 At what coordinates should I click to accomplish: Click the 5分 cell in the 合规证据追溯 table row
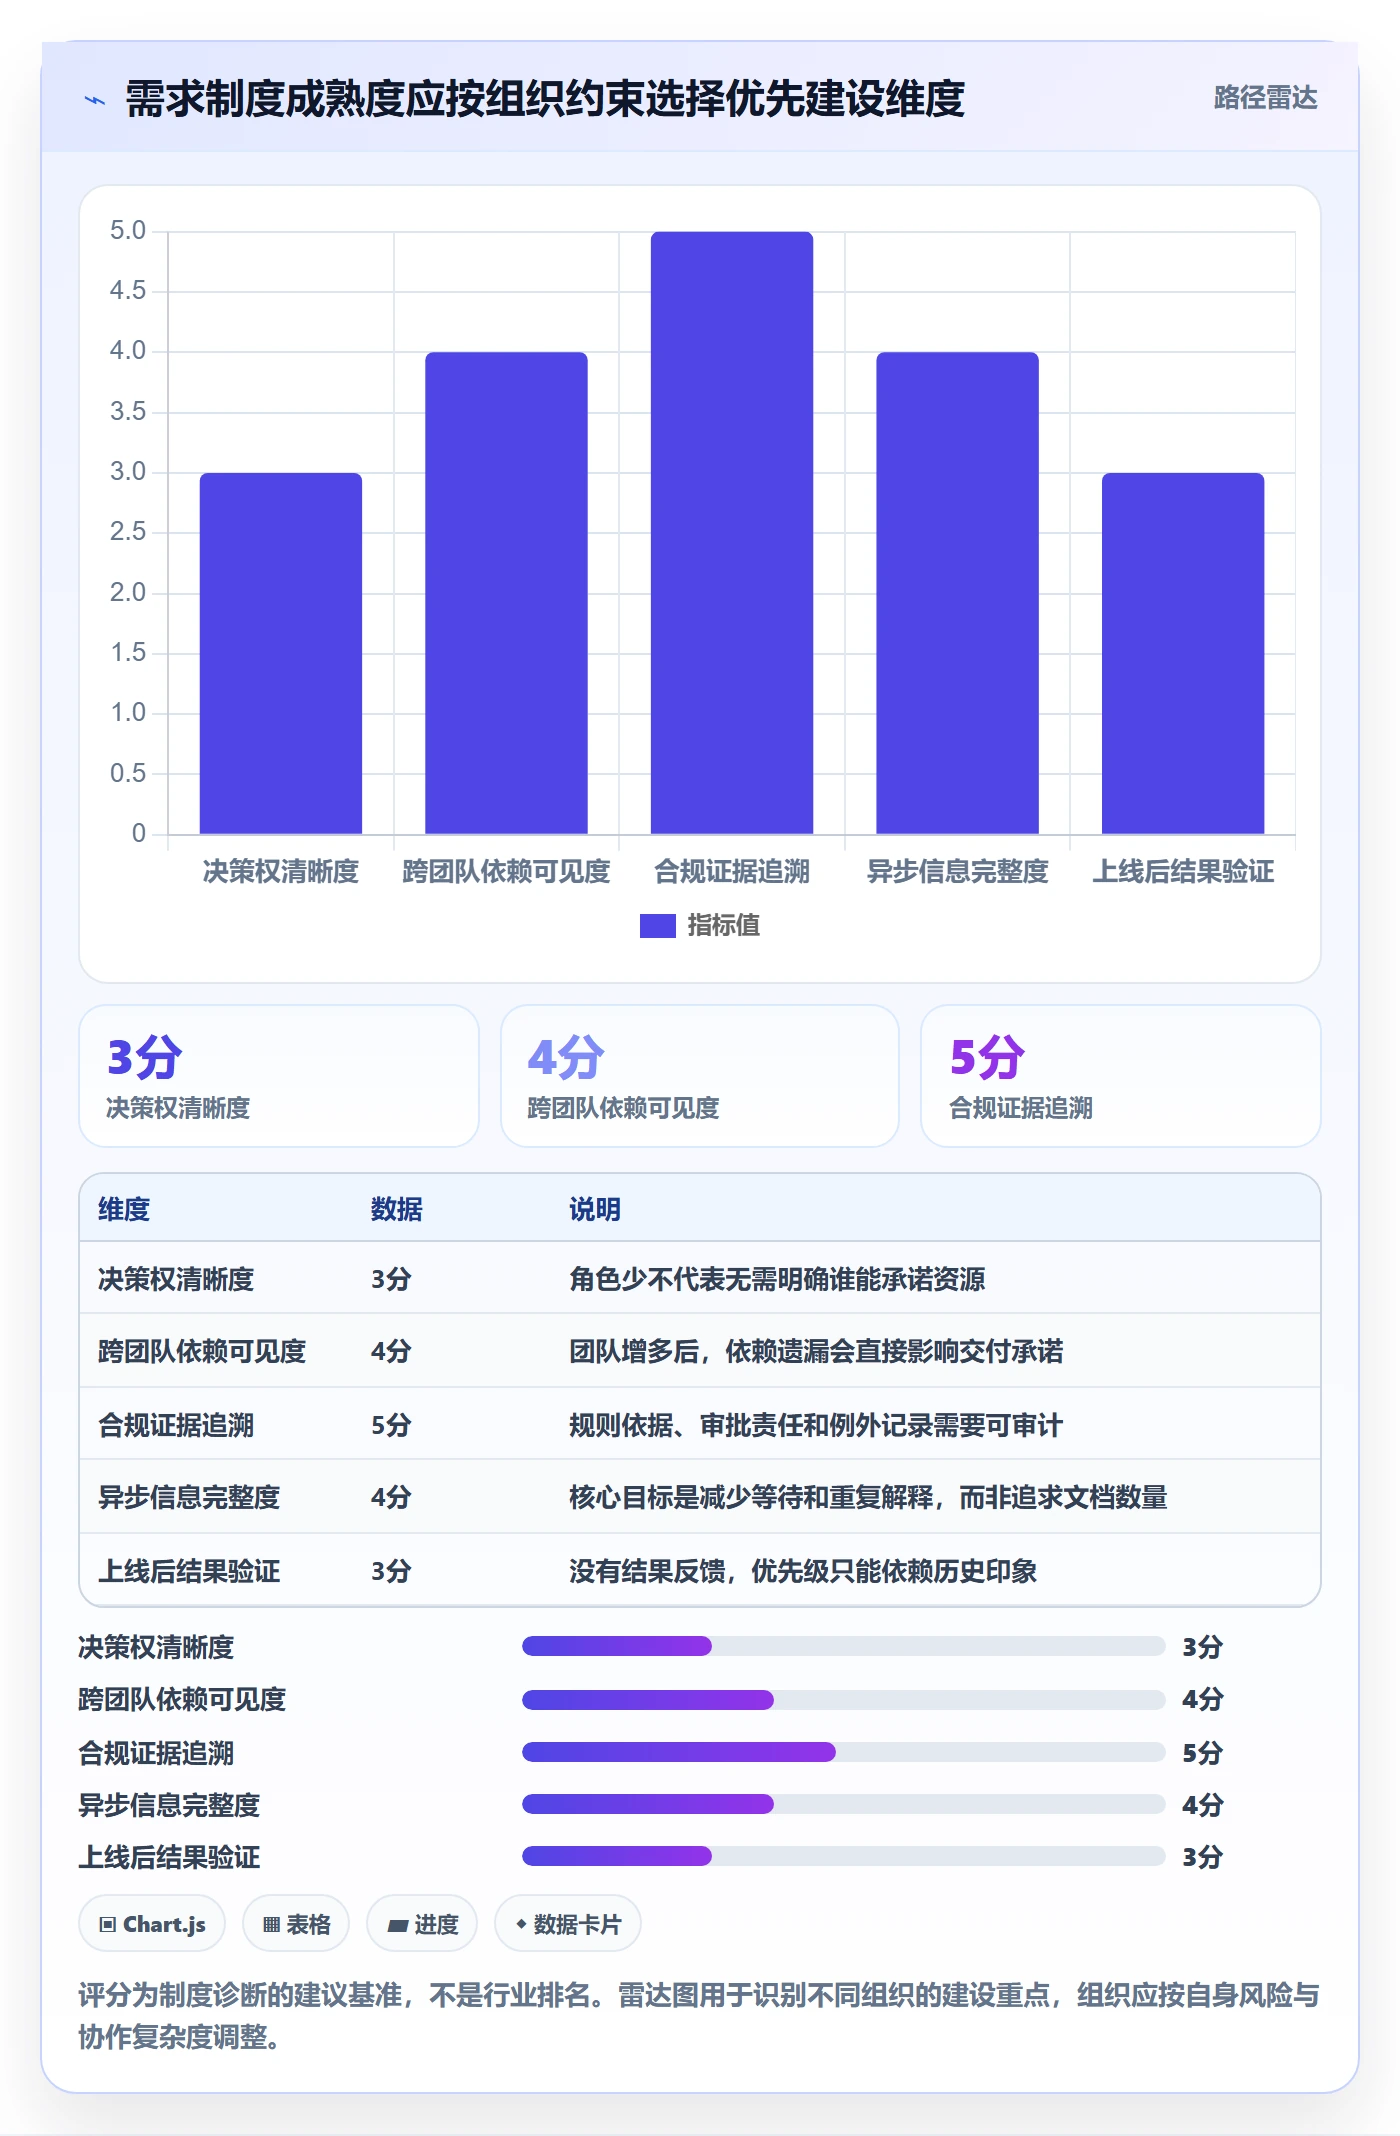[391, 1425]
